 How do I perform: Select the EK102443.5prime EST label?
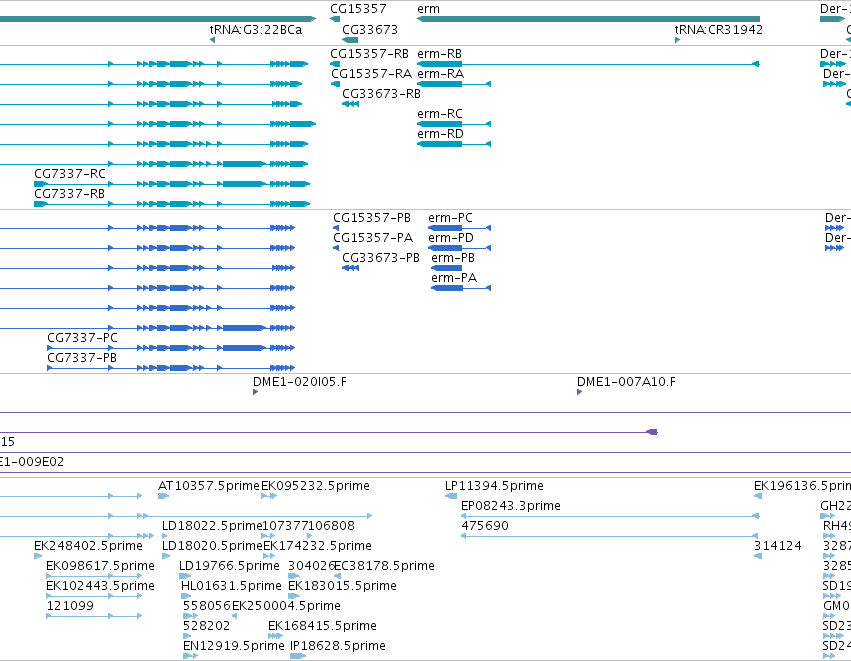pos(100,586)
